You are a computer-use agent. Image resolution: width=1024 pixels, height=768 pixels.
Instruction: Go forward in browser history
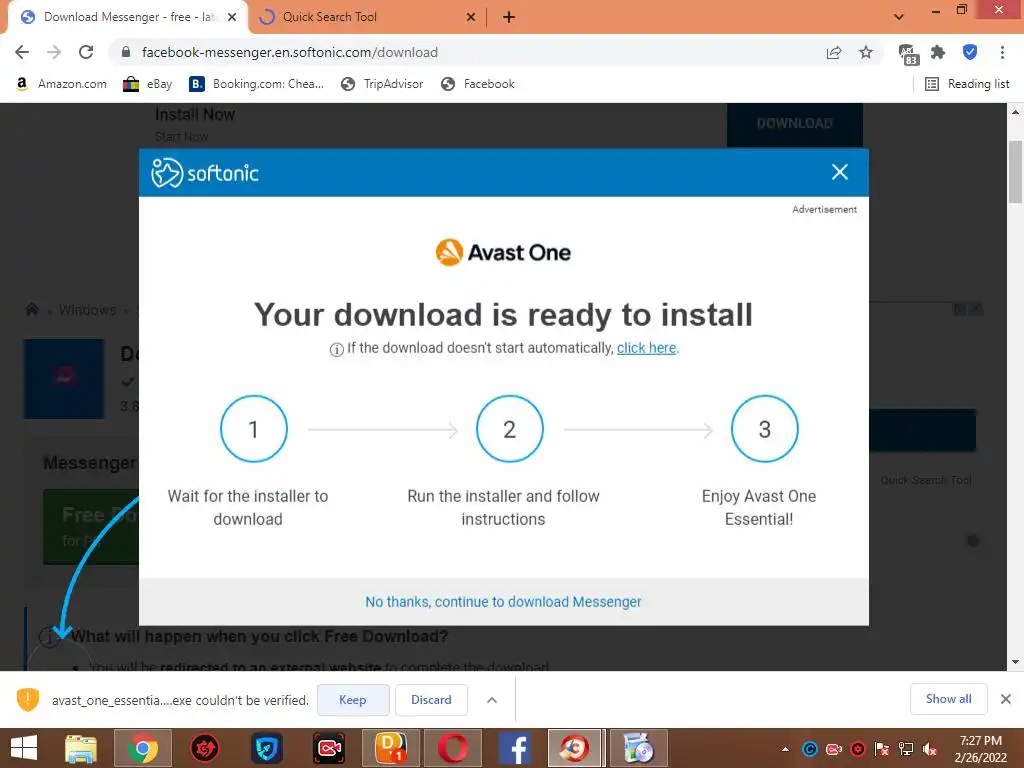pyautogui.click(x=54, y=52)
